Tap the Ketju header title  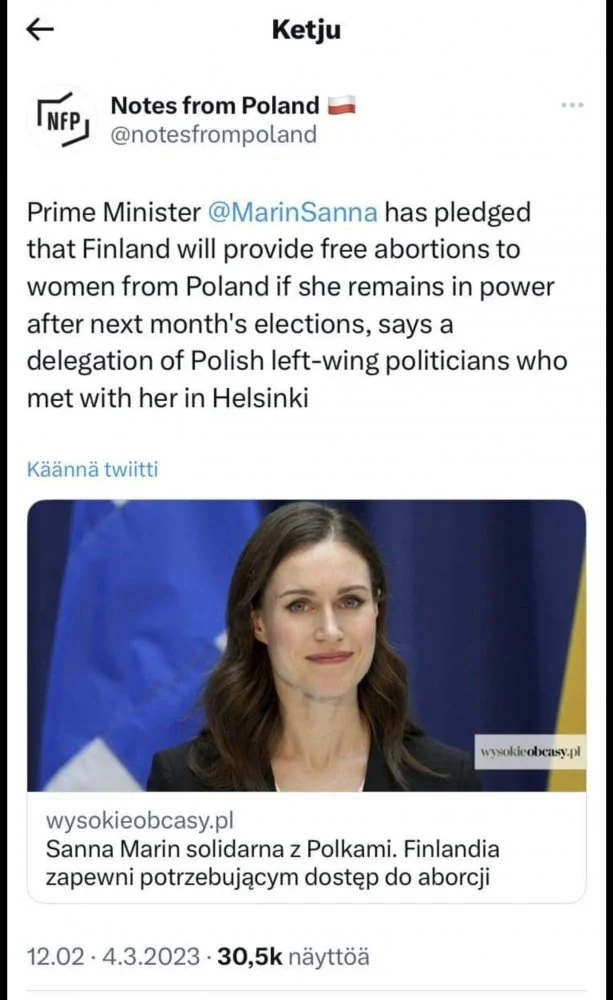point(306,30)
